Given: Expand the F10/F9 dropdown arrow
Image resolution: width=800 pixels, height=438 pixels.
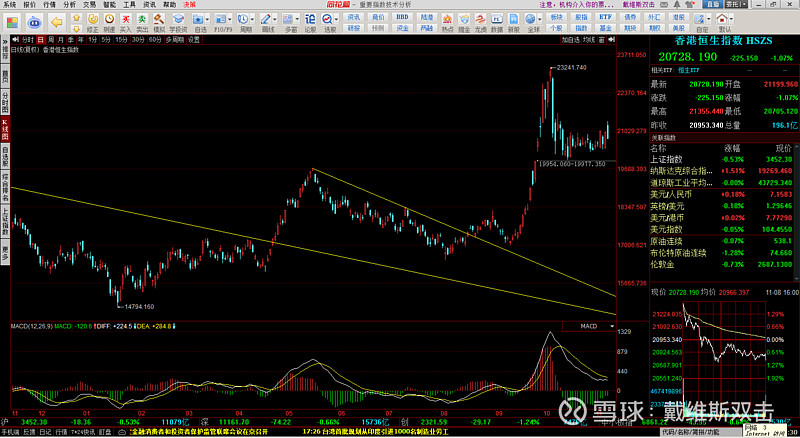Looking at the screenshot, I should click(x=230, y=19).
